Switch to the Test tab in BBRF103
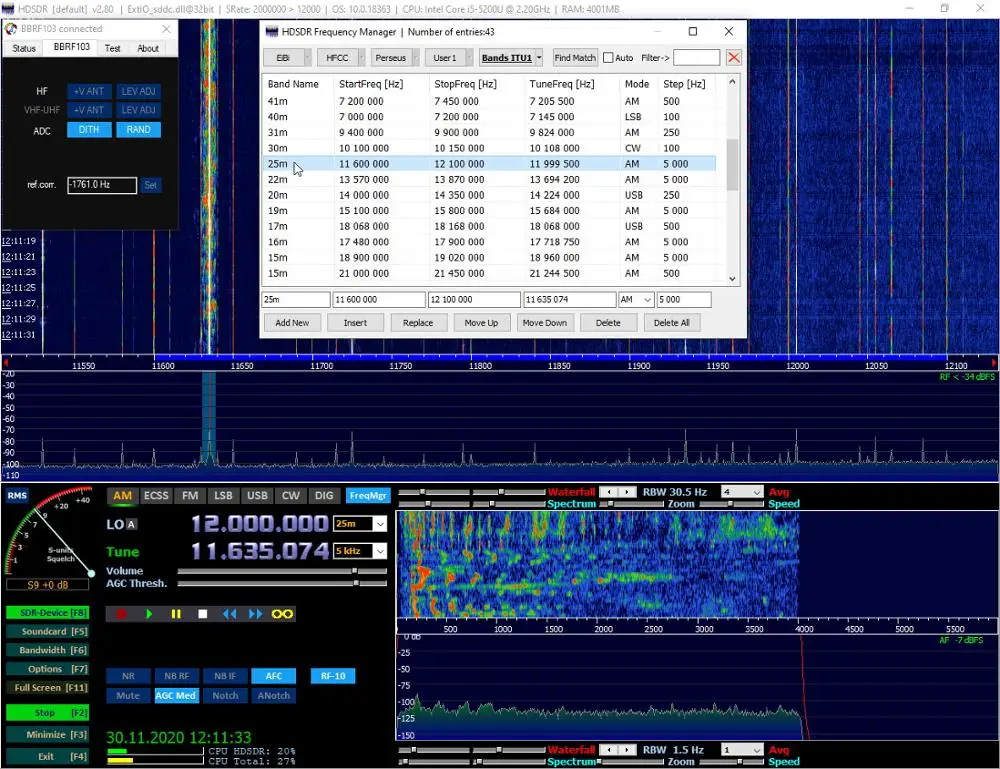The image size is (1000, 769). pyautogui.click(x=113, y=48)
